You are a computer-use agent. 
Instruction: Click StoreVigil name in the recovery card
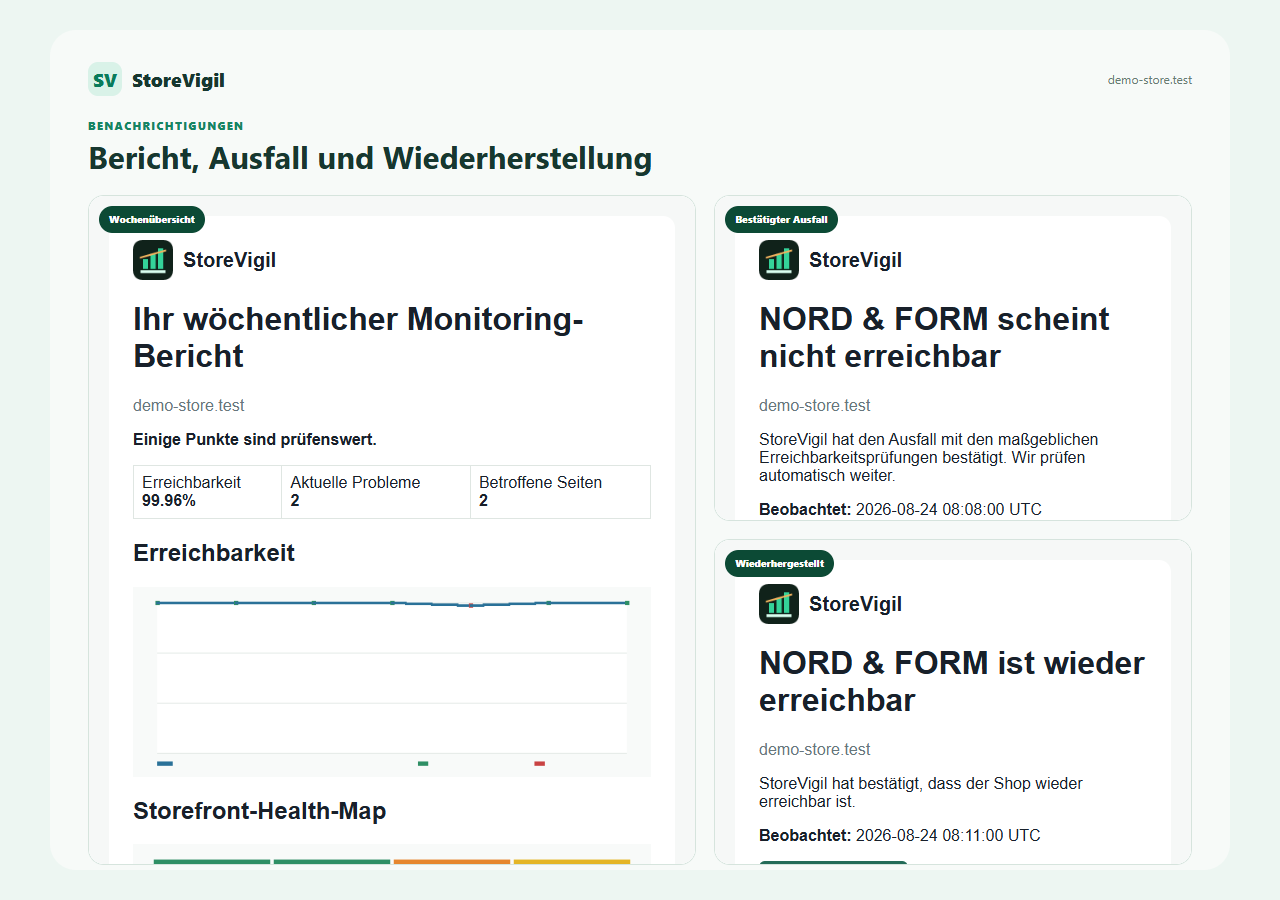pos(856,605)
